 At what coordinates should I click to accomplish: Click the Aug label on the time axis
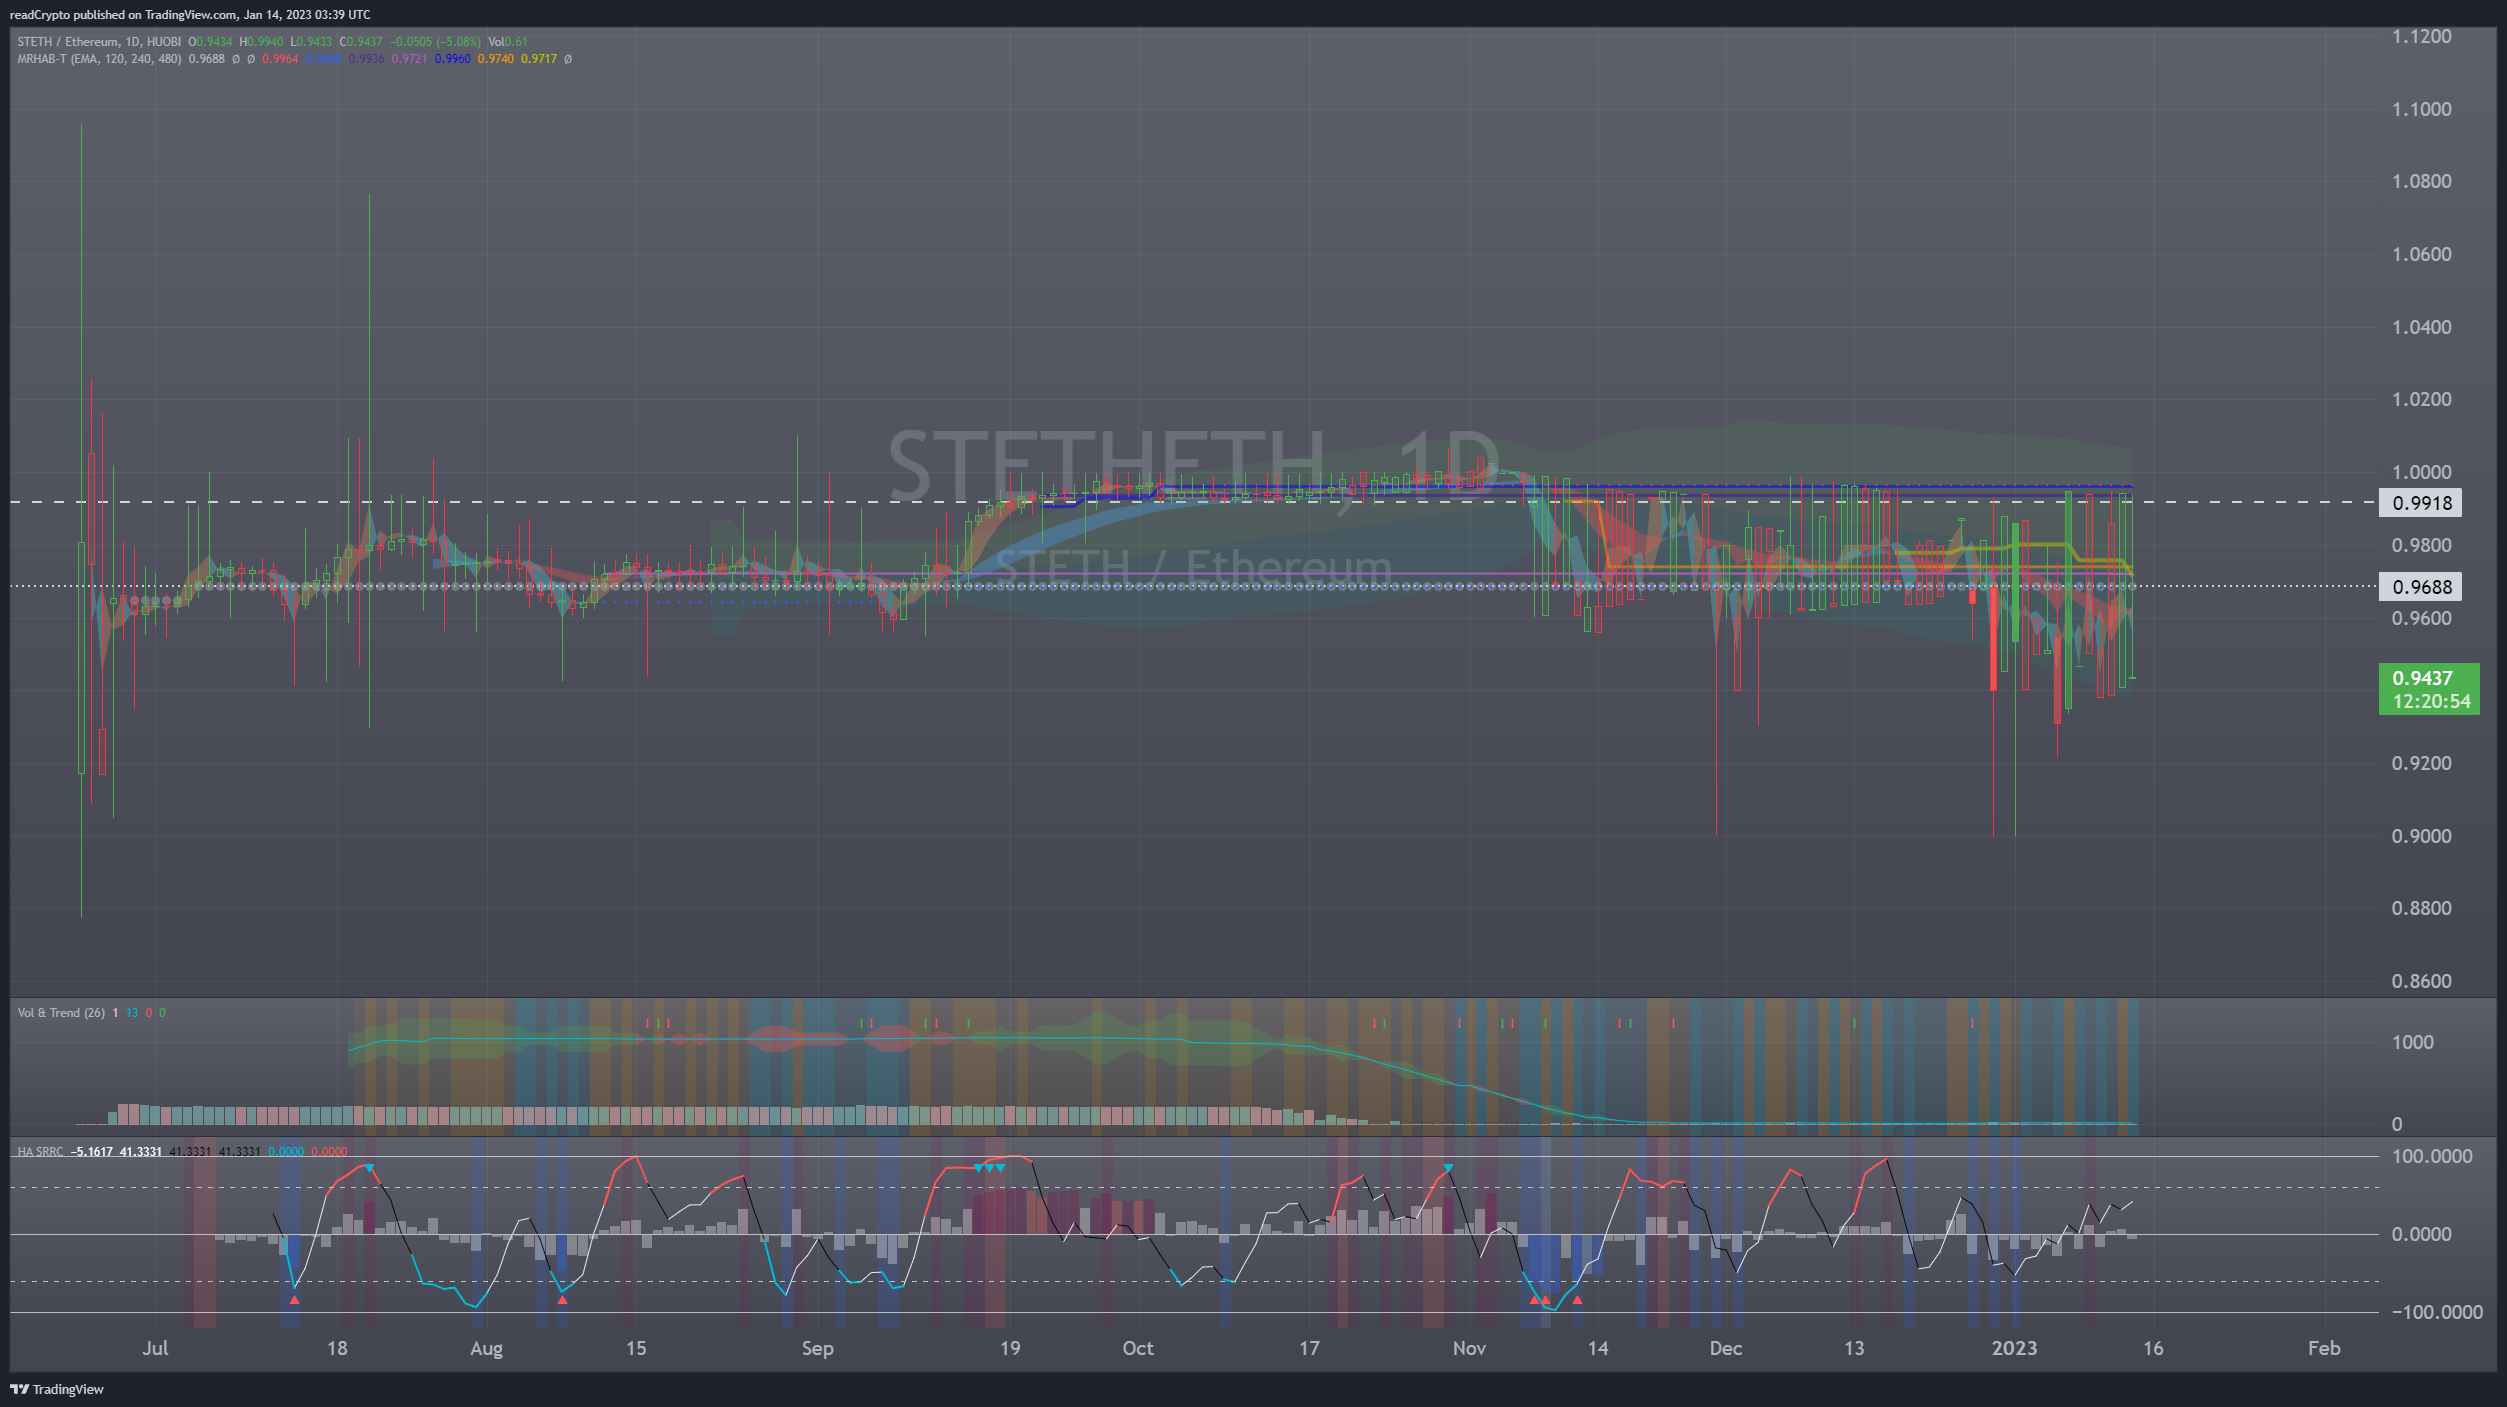(486, 1348)
